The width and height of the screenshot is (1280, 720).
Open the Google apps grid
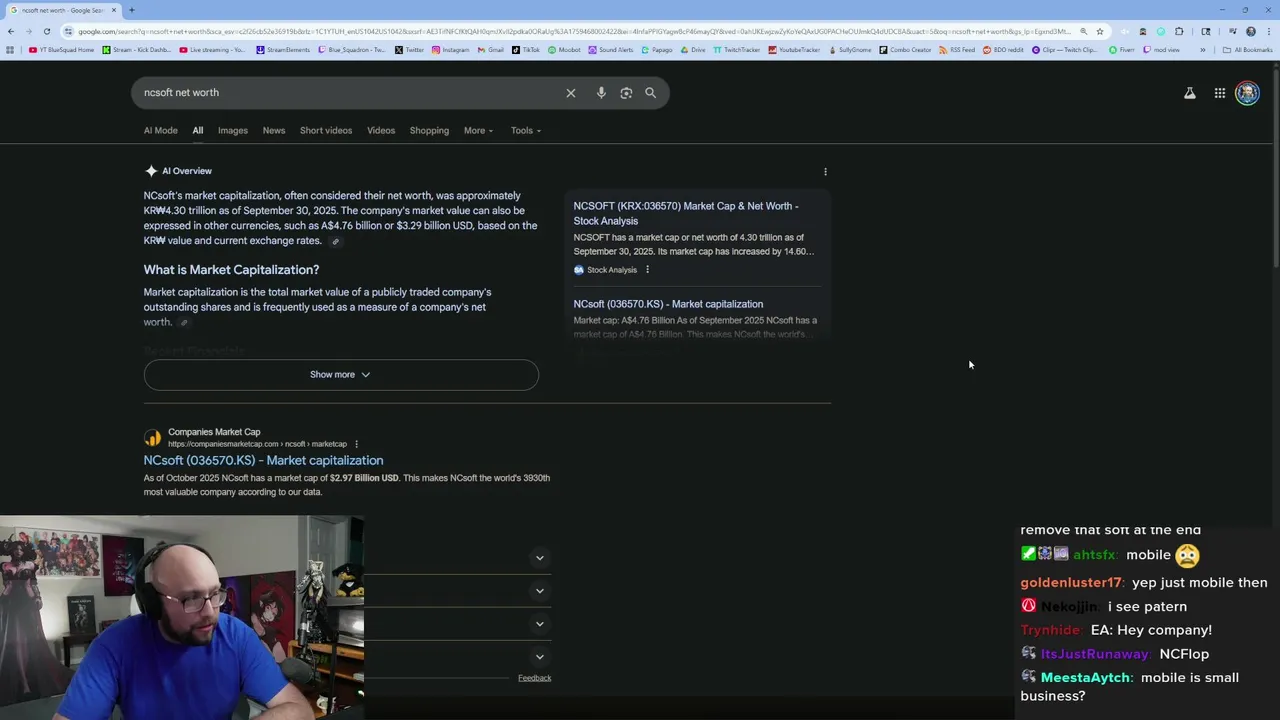[x=1220, y=93]
